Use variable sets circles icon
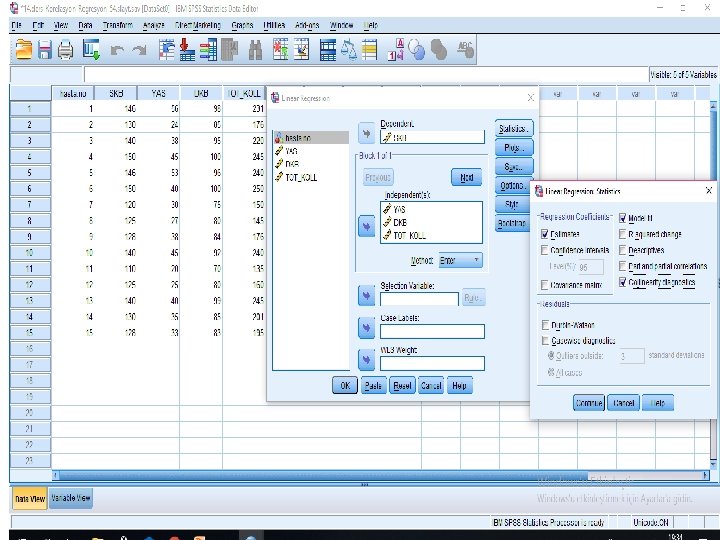Screen dimensions: 720x540 coord(416,50)
